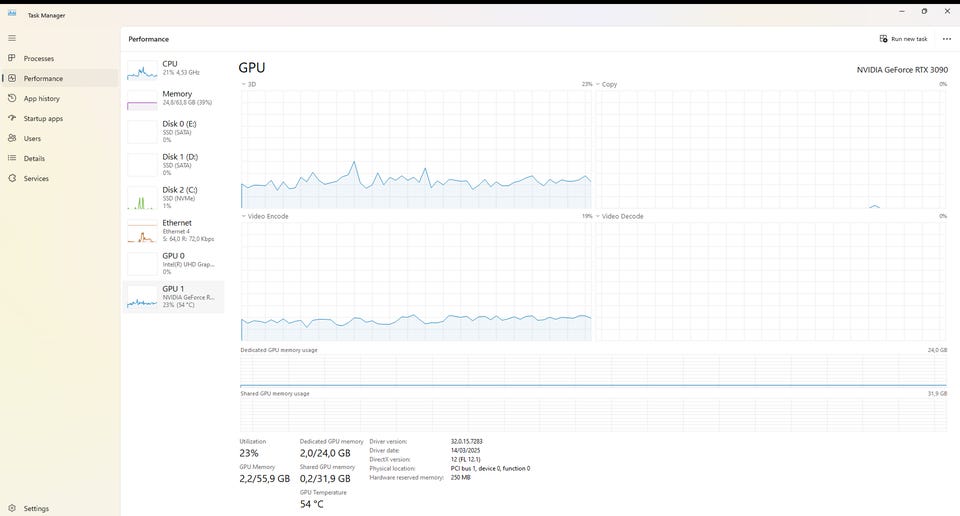
Task: Click the NVIDIA GeForce RTX 3090 title
Action: (x=902, y=70)
